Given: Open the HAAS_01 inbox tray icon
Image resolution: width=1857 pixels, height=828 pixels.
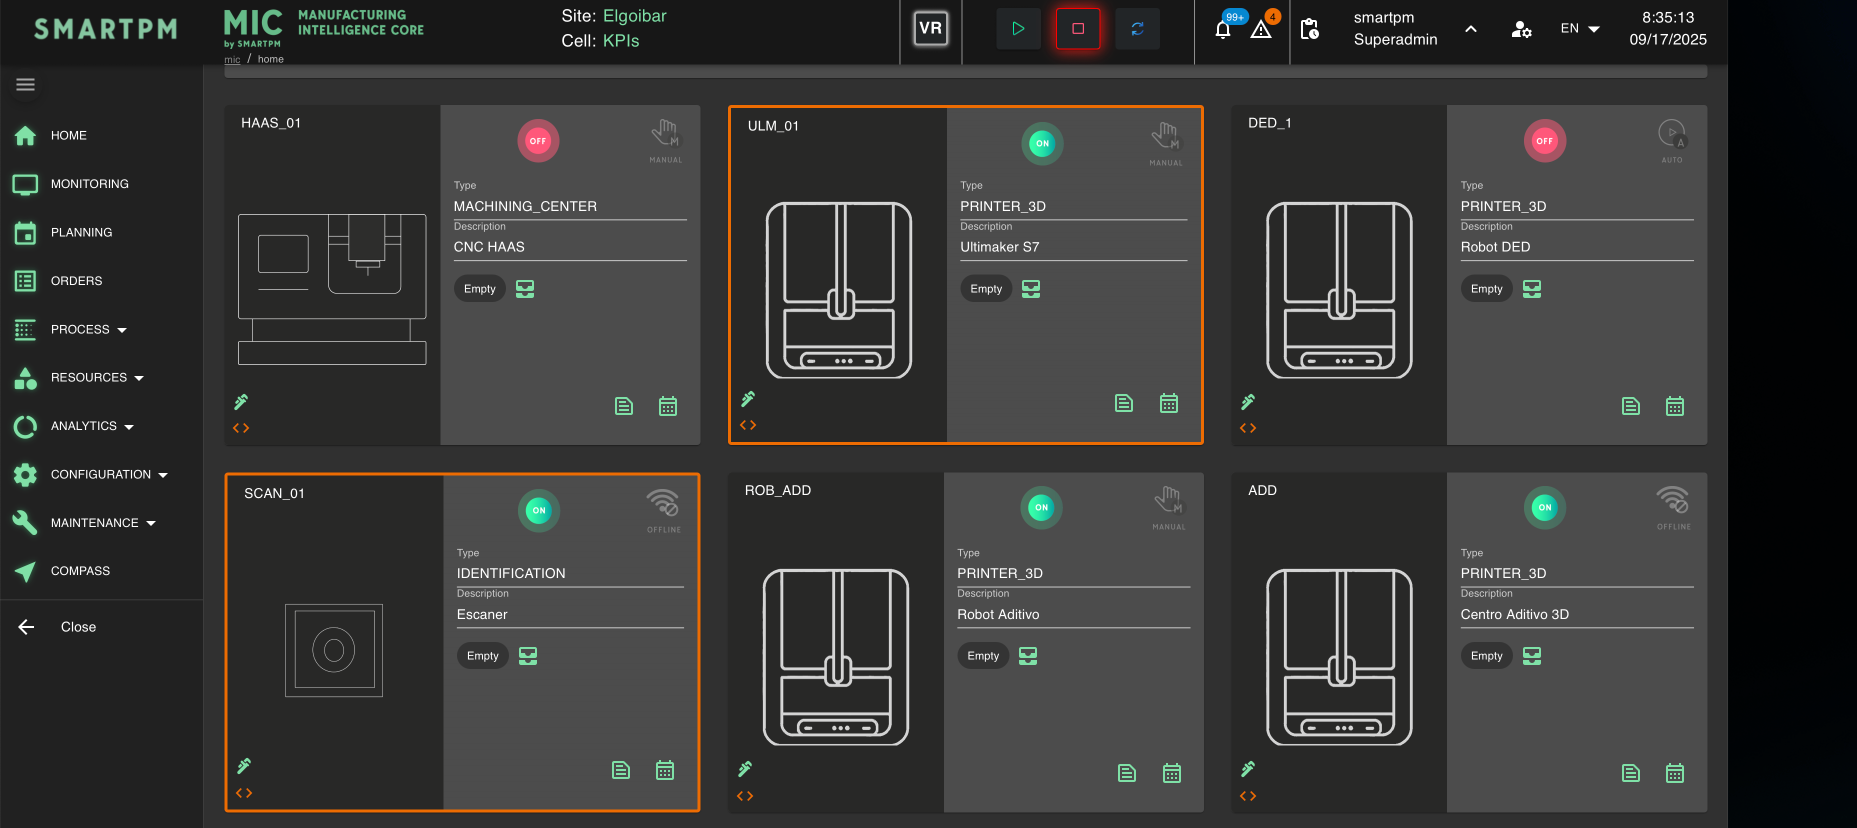Looking at the screenshot, I should click(525, 289).
